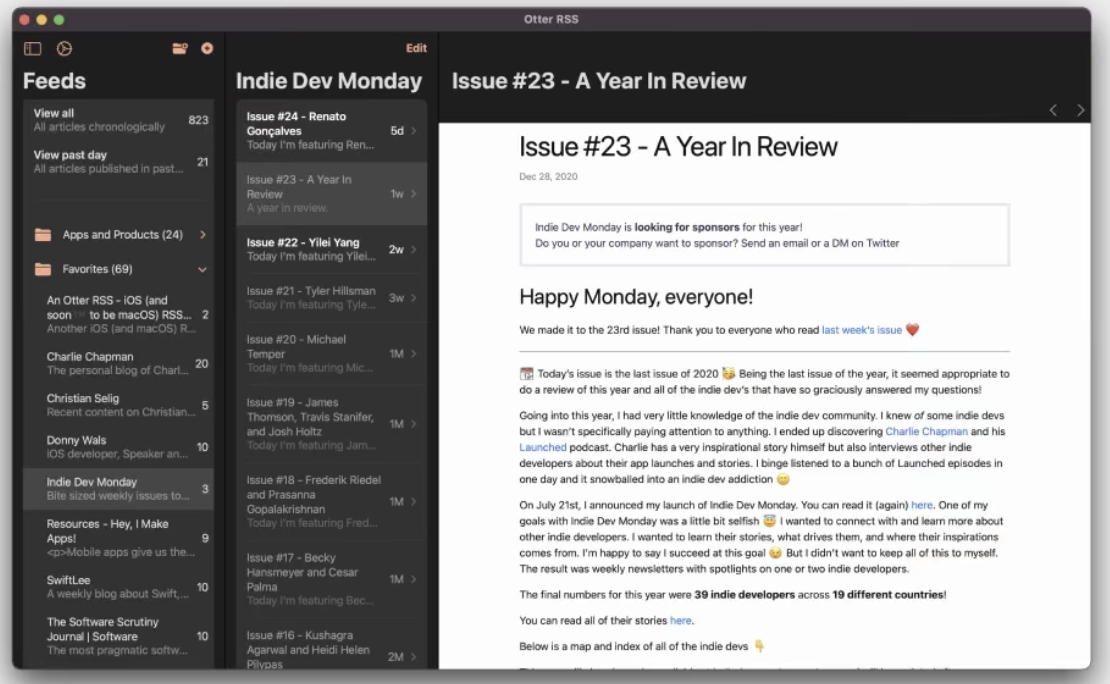Select Indie Dev Monday feed
The width and height of the screenshot is (1110, 684).
(119, 489)
